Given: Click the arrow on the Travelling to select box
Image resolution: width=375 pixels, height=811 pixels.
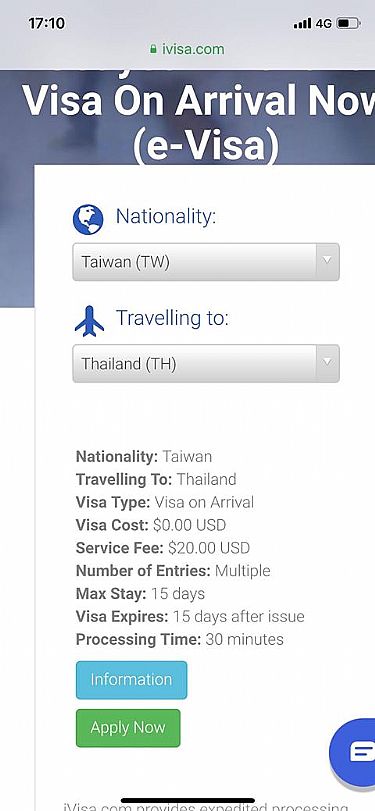Looking at the screenshot, I should click(x=327, y=363).
